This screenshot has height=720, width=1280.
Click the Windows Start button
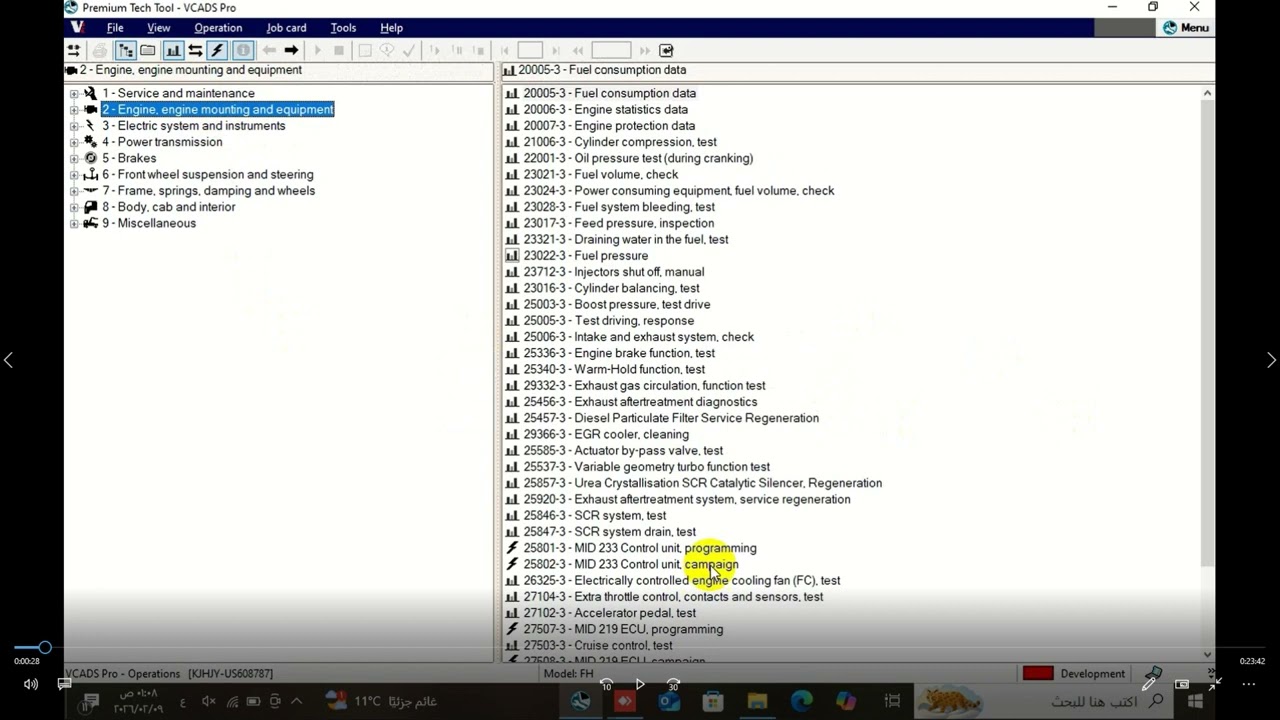click(x=1195, y=702)
